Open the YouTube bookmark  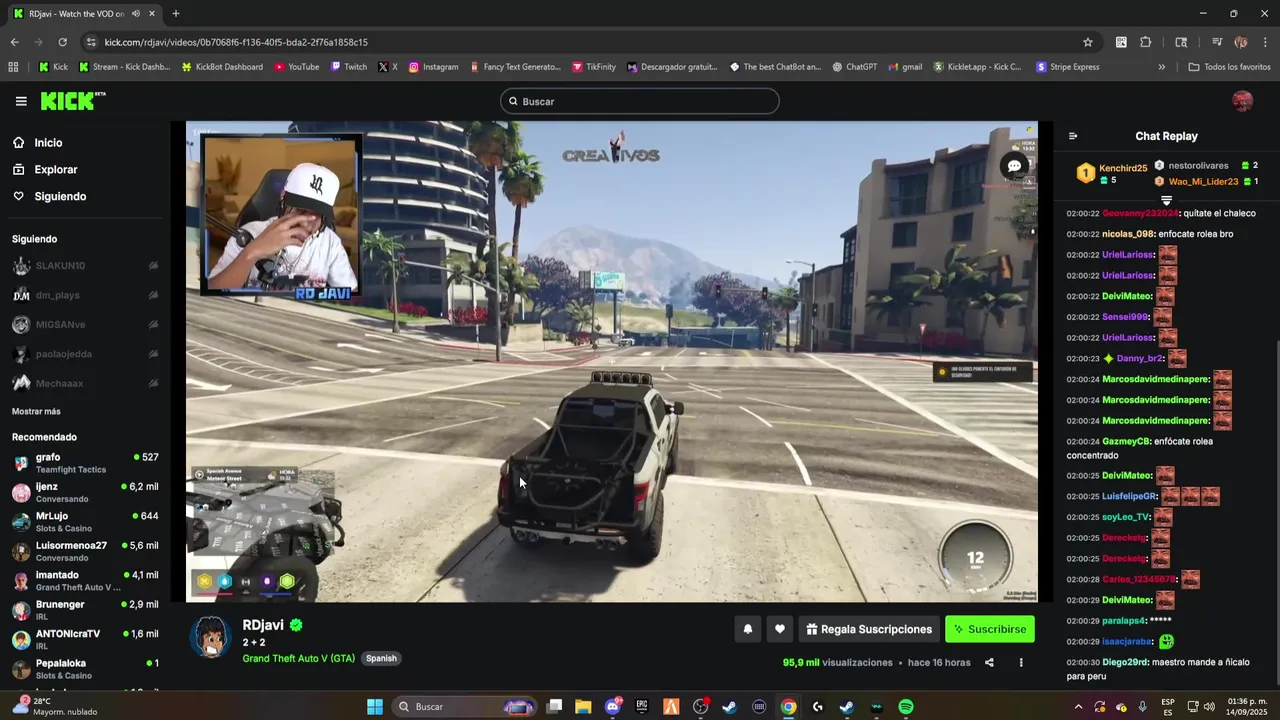point(297,67)
